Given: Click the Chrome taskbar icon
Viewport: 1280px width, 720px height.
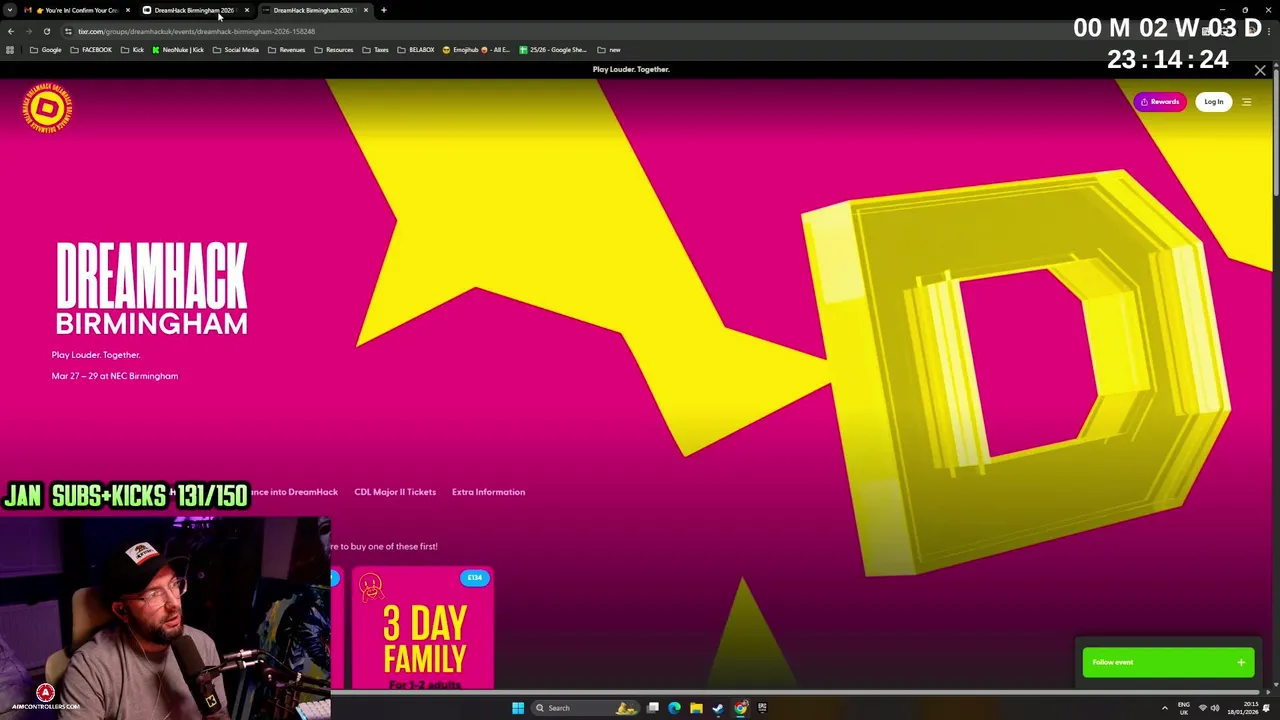Looking at the screenshot, I should [740, 708].
